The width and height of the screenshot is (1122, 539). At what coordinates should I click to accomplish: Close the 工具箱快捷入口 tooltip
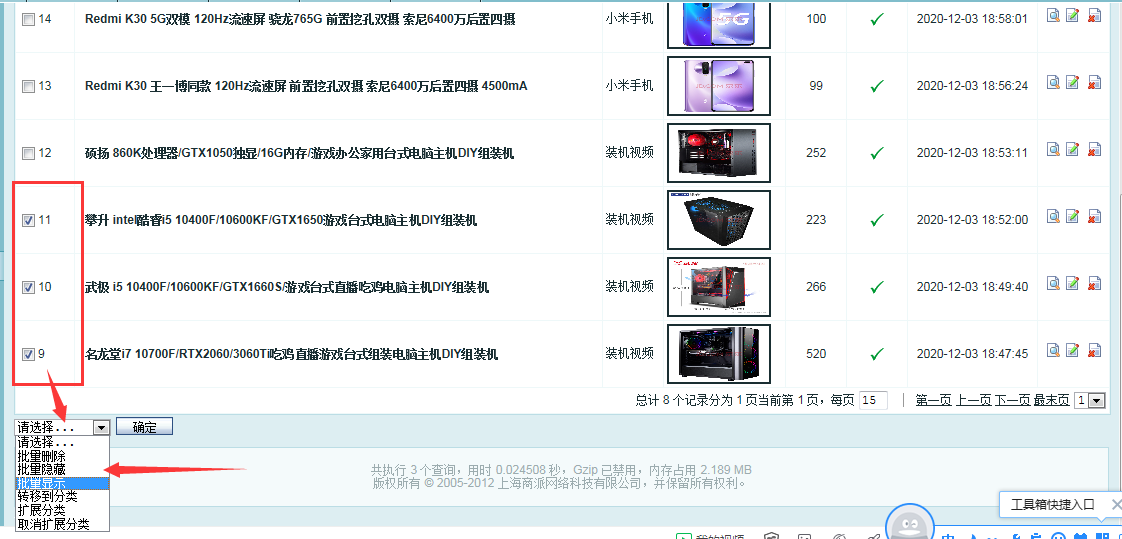pos(1116,505)
